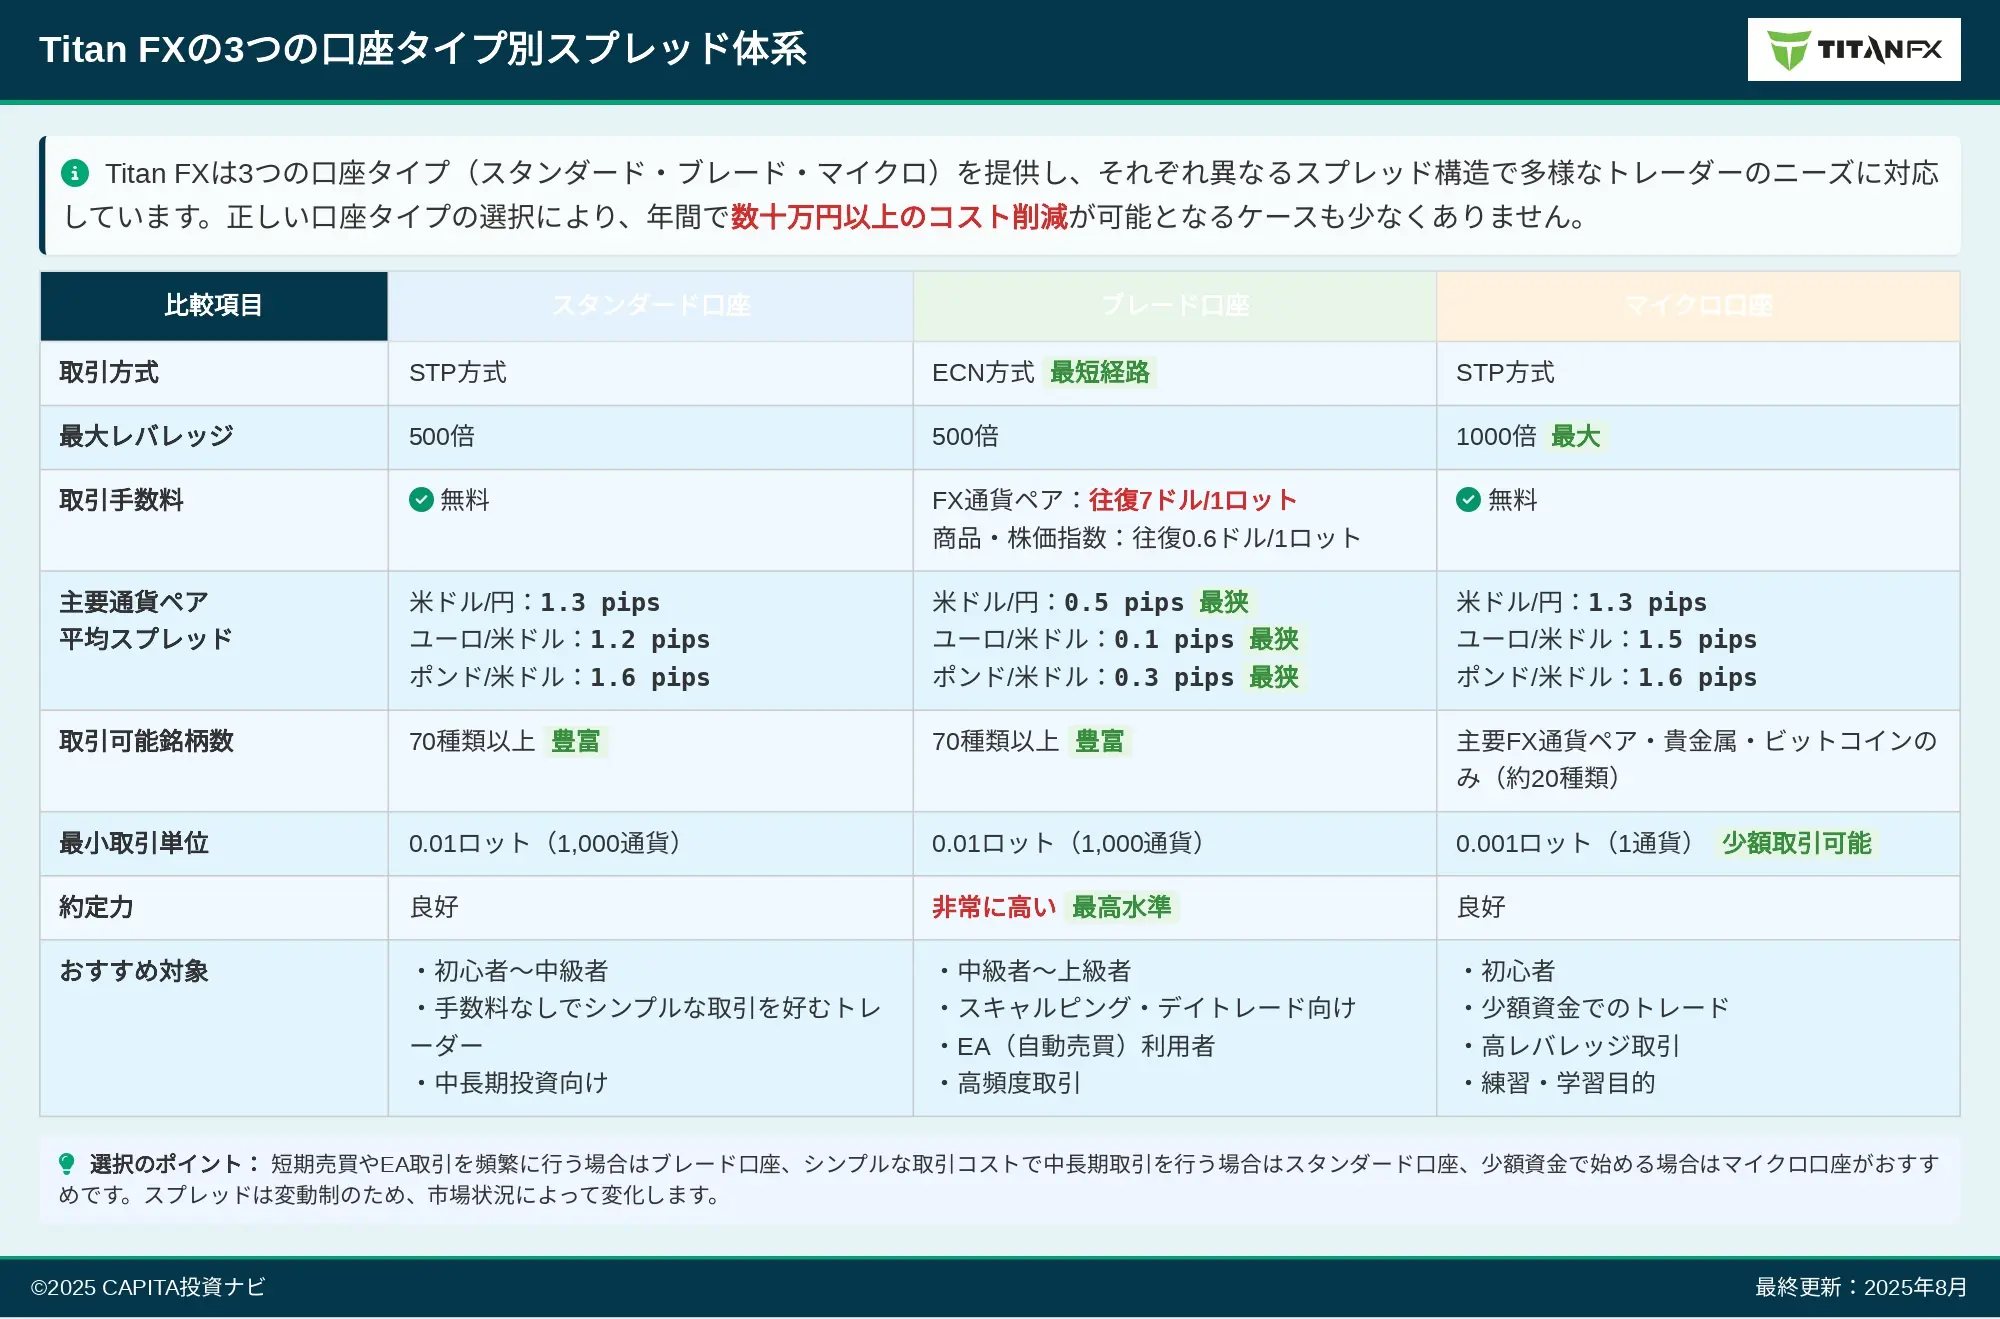2000x1319 pixels.
Task: Click the red 非常に高い text
Action: pos(994,907)
